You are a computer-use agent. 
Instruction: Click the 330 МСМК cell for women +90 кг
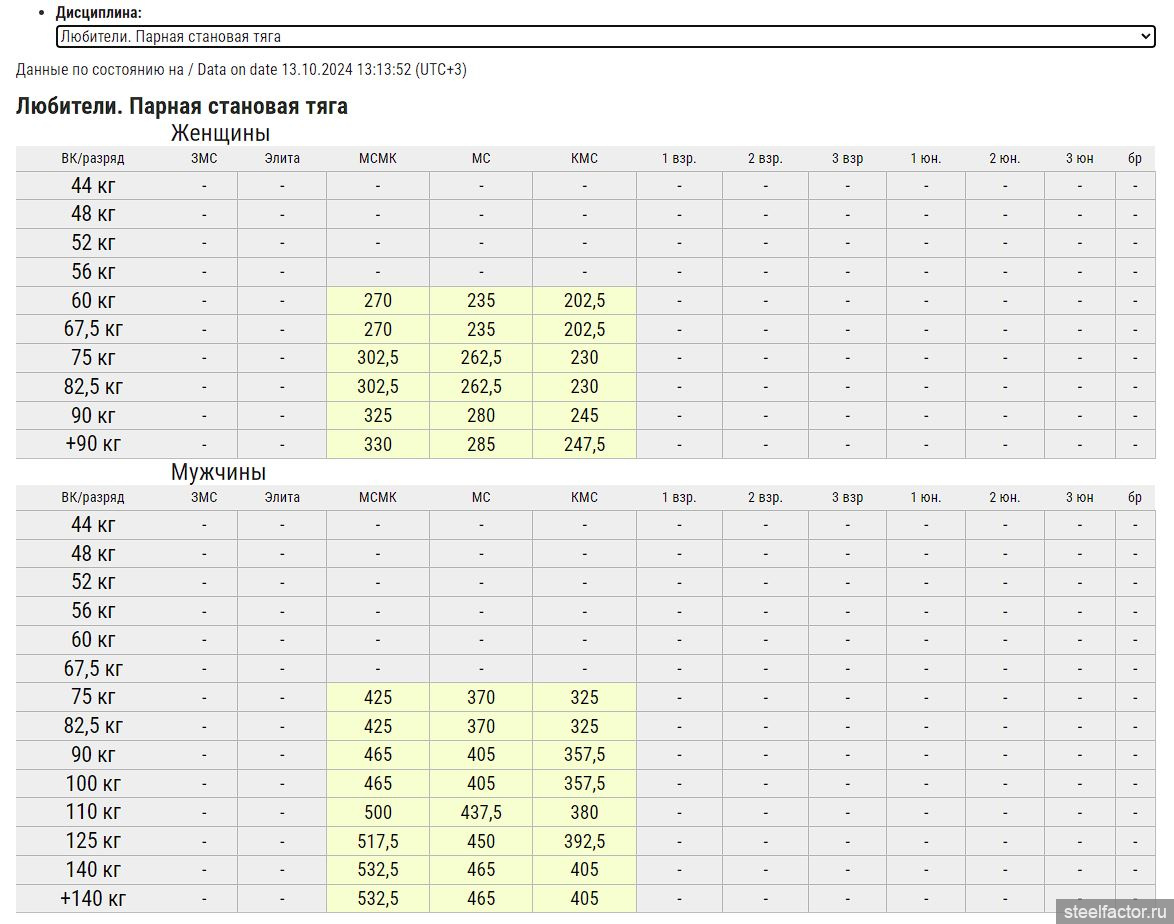(377, 444)
